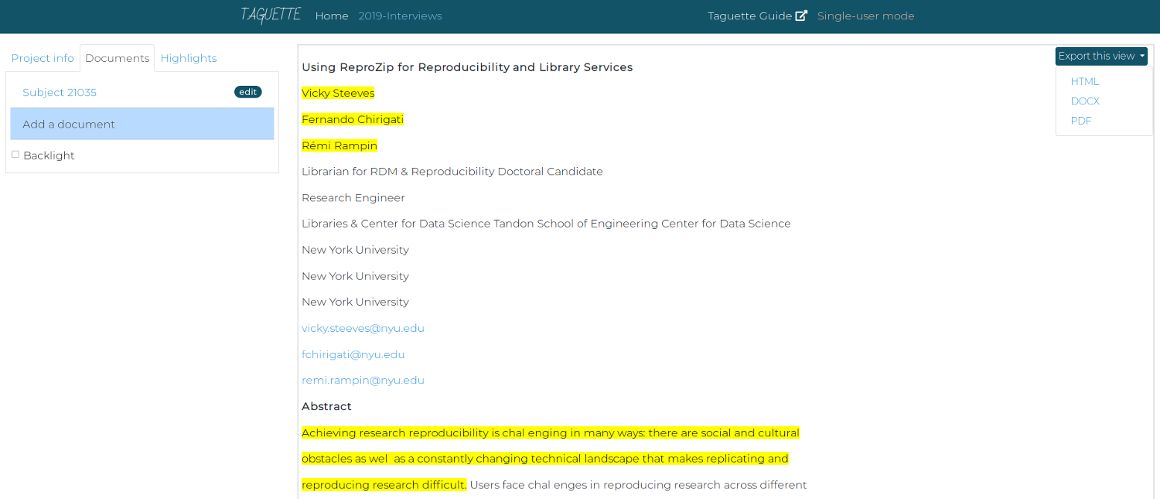Open email link vicky.steeves@nyu.edu
Screen dimensions: 1160x499
pyautogui.click(x=363, y=327)
